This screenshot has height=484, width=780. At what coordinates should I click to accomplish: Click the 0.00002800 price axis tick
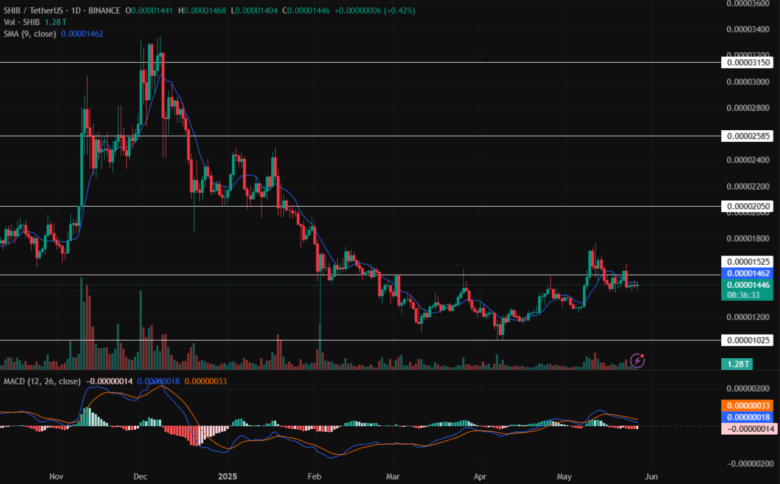pos(748,108)
